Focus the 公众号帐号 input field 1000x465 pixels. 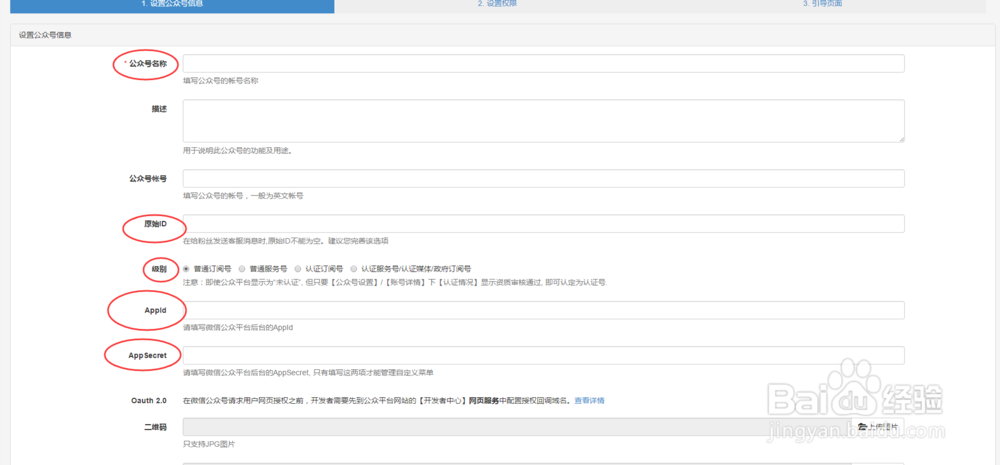point(543,179)
